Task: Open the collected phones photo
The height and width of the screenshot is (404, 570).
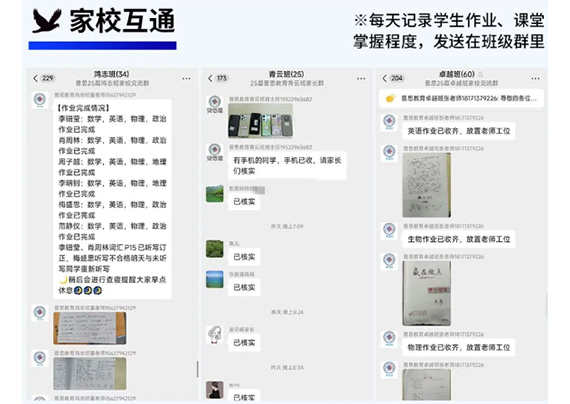Action: tap(260, 121)
